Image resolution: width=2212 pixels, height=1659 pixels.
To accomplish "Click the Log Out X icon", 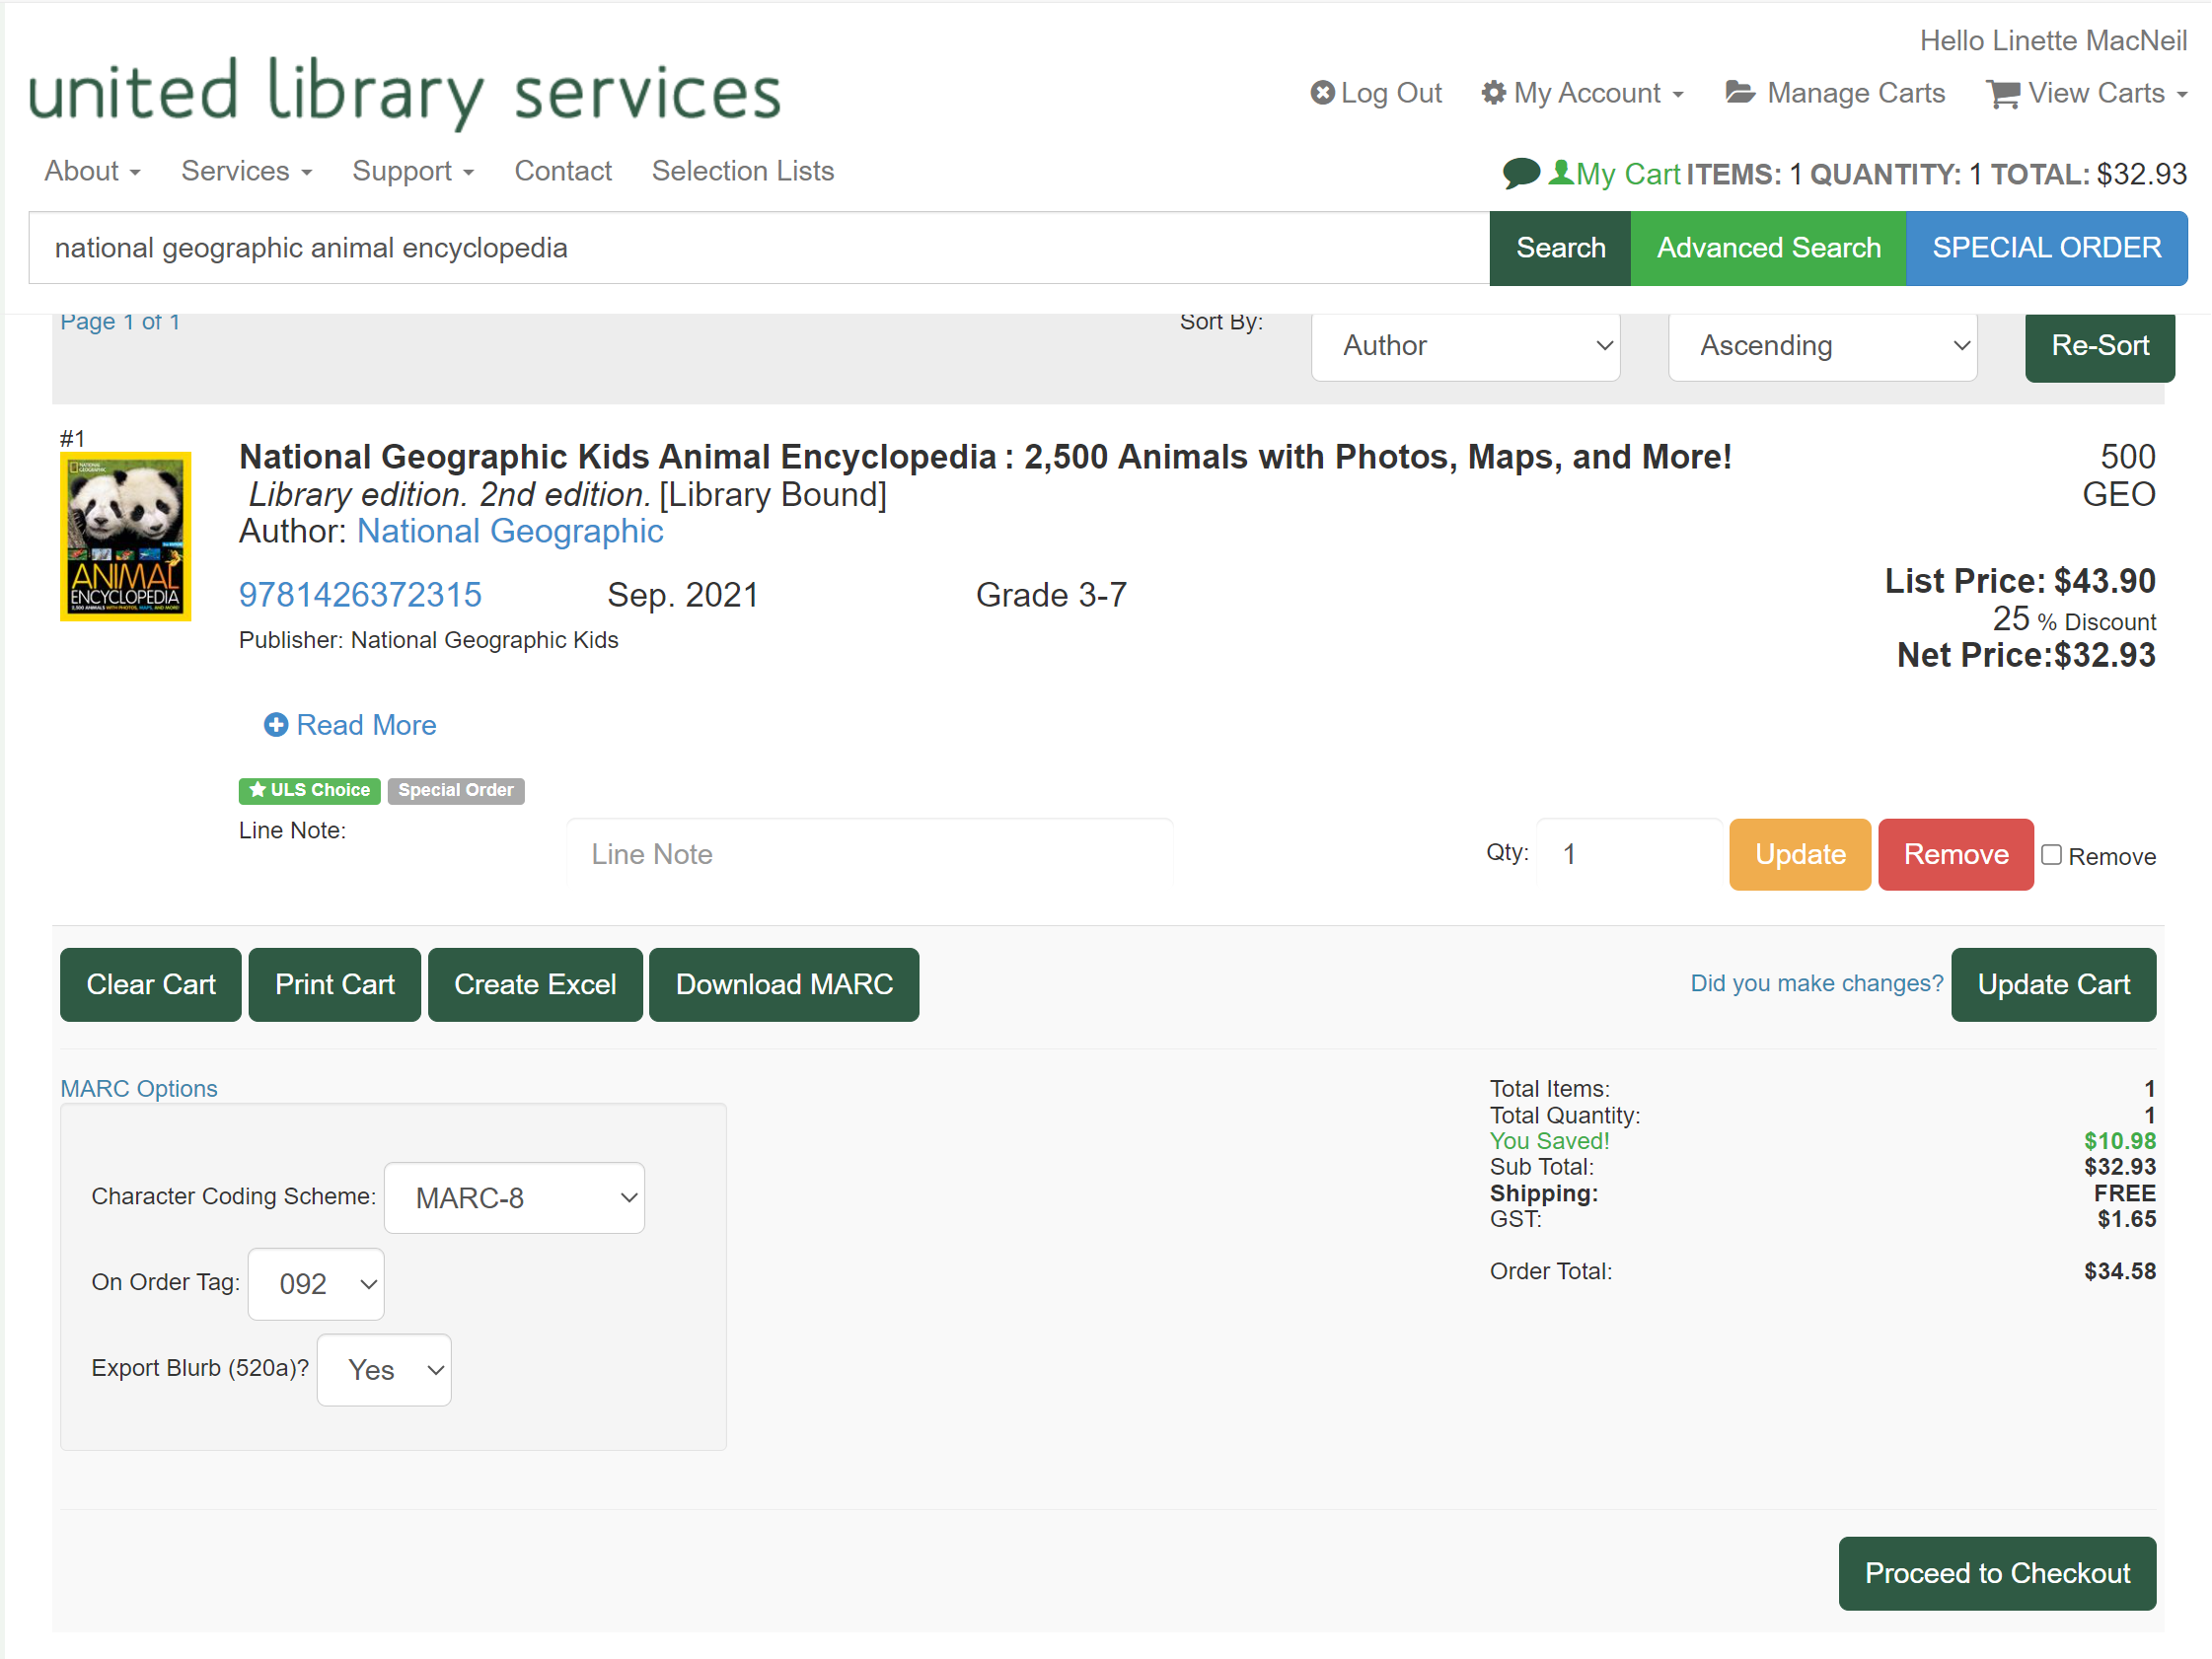I will [1322, 93].
